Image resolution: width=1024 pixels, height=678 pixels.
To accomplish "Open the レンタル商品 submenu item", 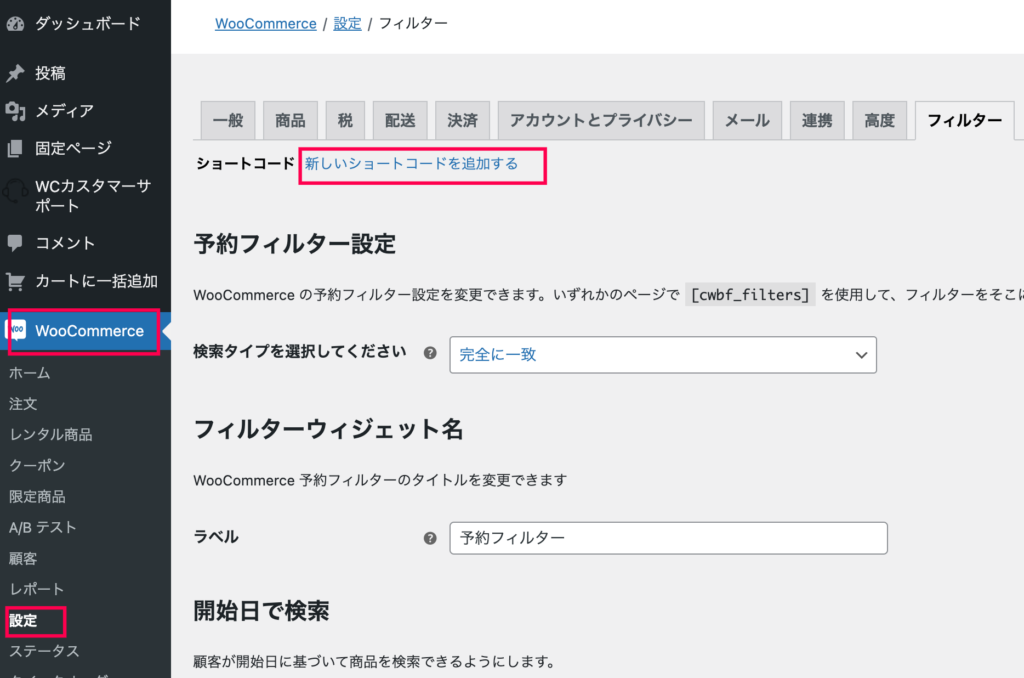I will pyautogui.click(x=51, y=434).
